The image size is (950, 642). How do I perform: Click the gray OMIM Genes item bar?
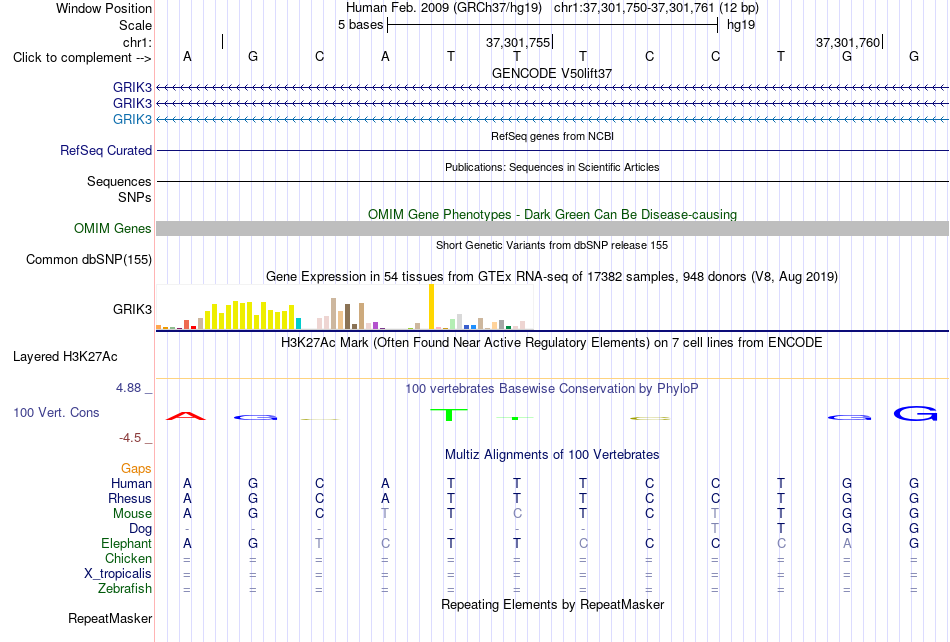pos(552,228)
